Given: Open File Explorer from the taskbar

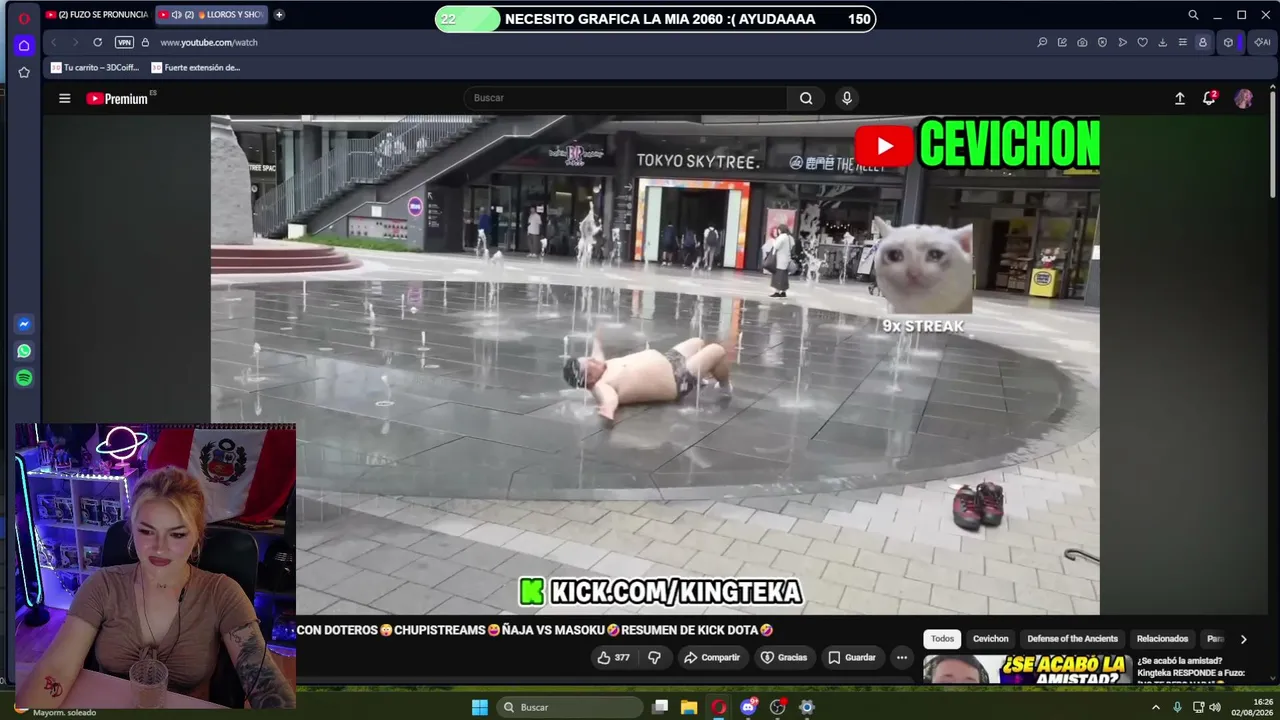Looking at the screenshot, I should click(x=689, y=707).
